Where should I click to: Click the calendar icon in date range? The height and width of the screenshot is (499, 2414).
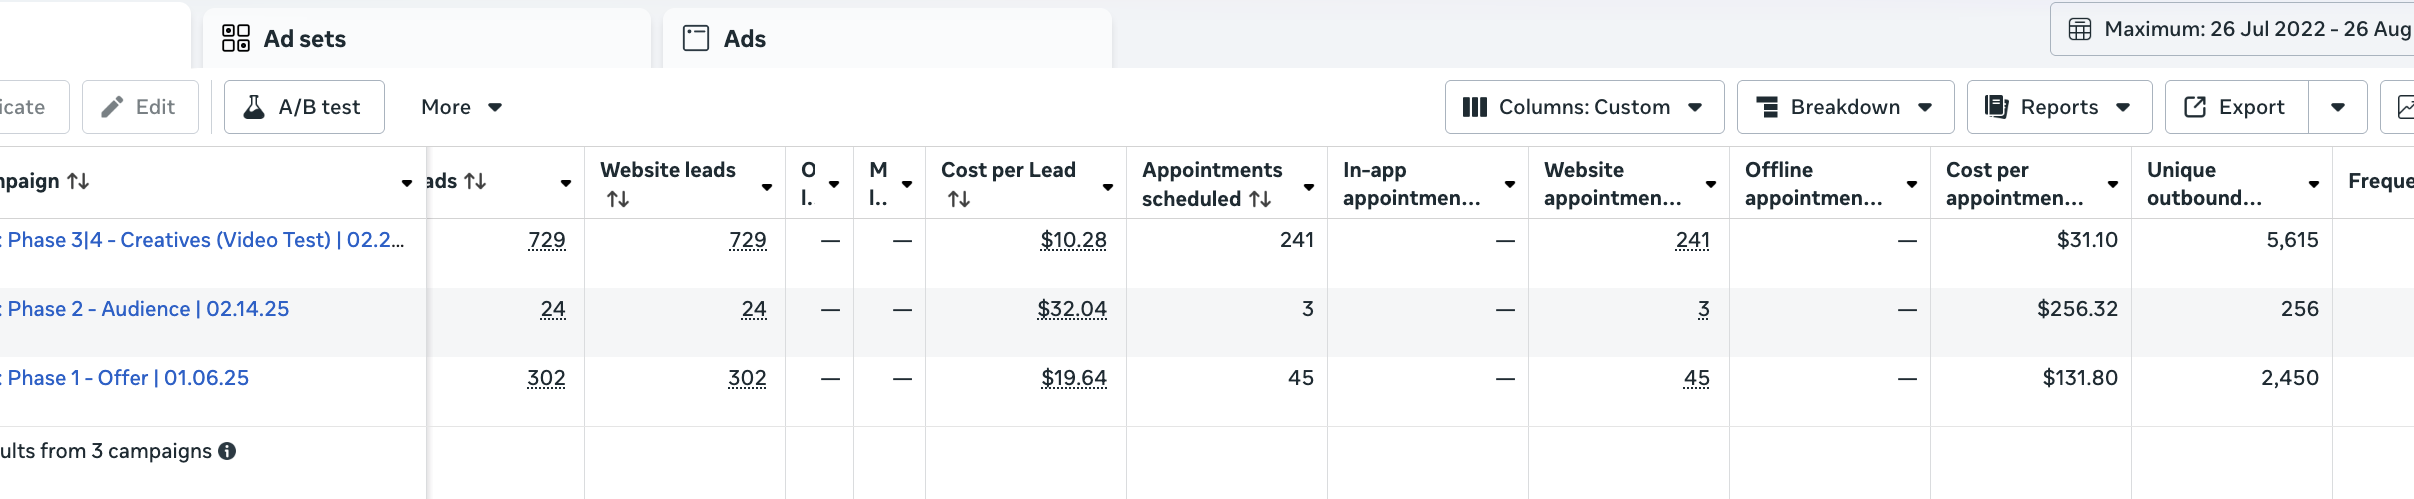click(2080, 29)
